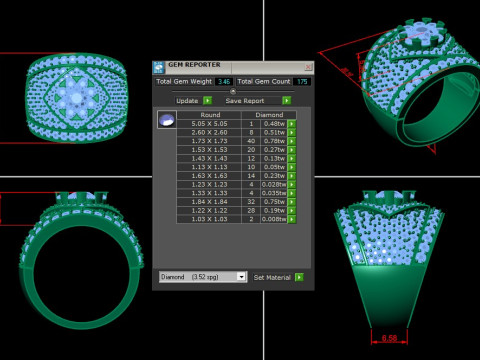Screen dimensions: 480x360
Task: Click the Save Report green arrow button
Action: [286, 100]
